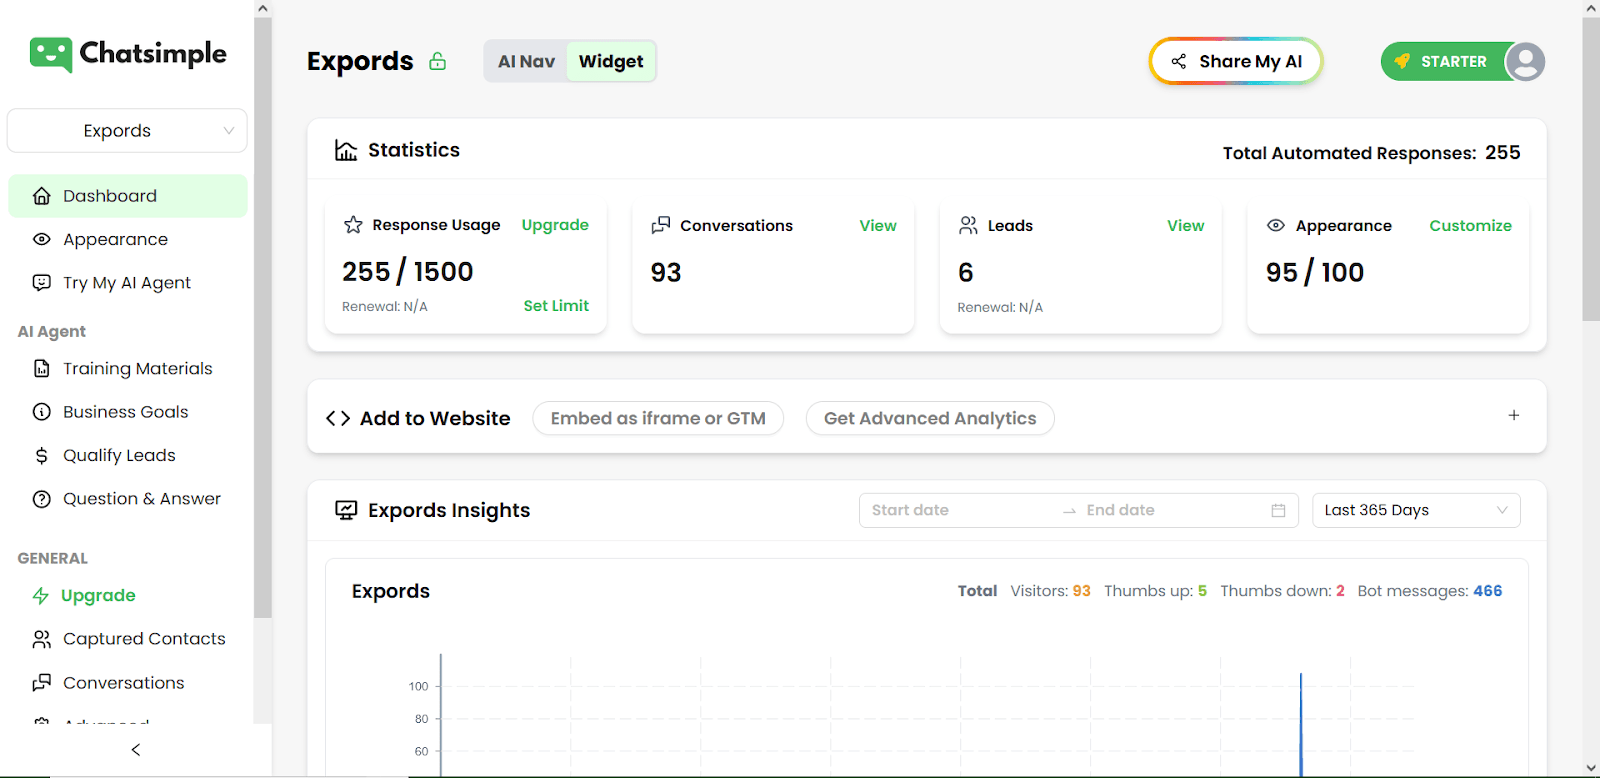Click the chat bubbles icon beside sidebar Conversations
Viewport: 1600px width, 778px height.
click(42, 682)
